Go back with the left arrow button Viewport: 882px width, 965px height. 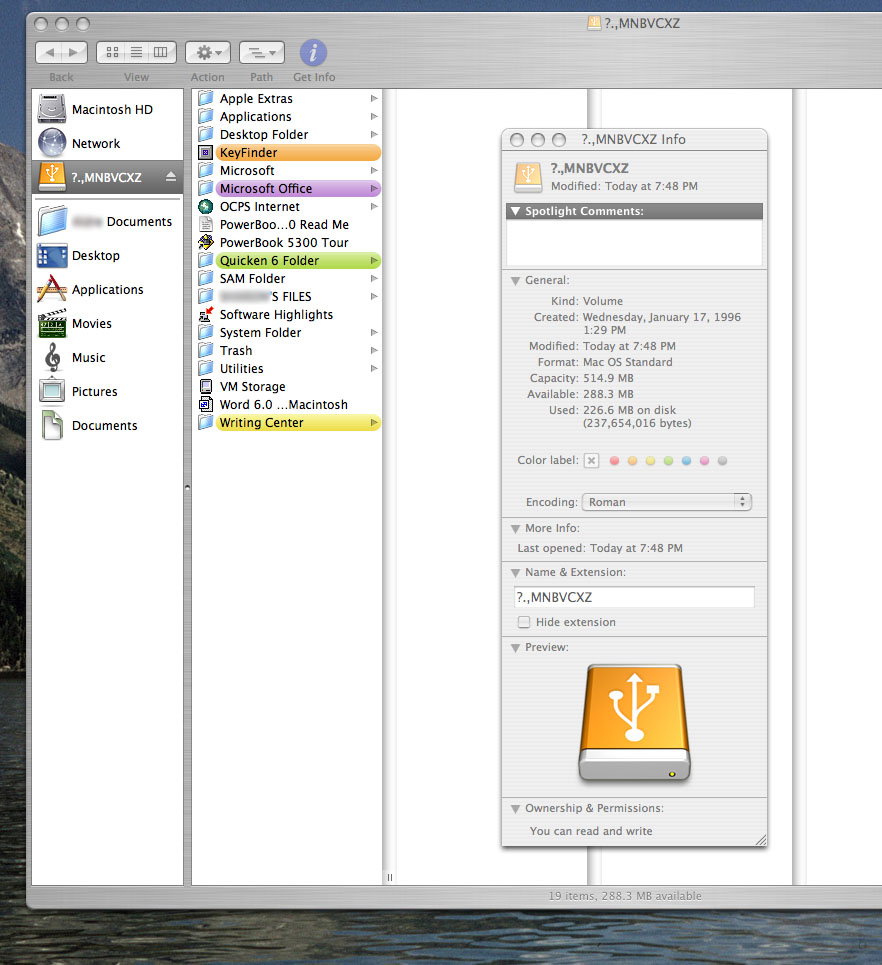[x=49, y=53]
